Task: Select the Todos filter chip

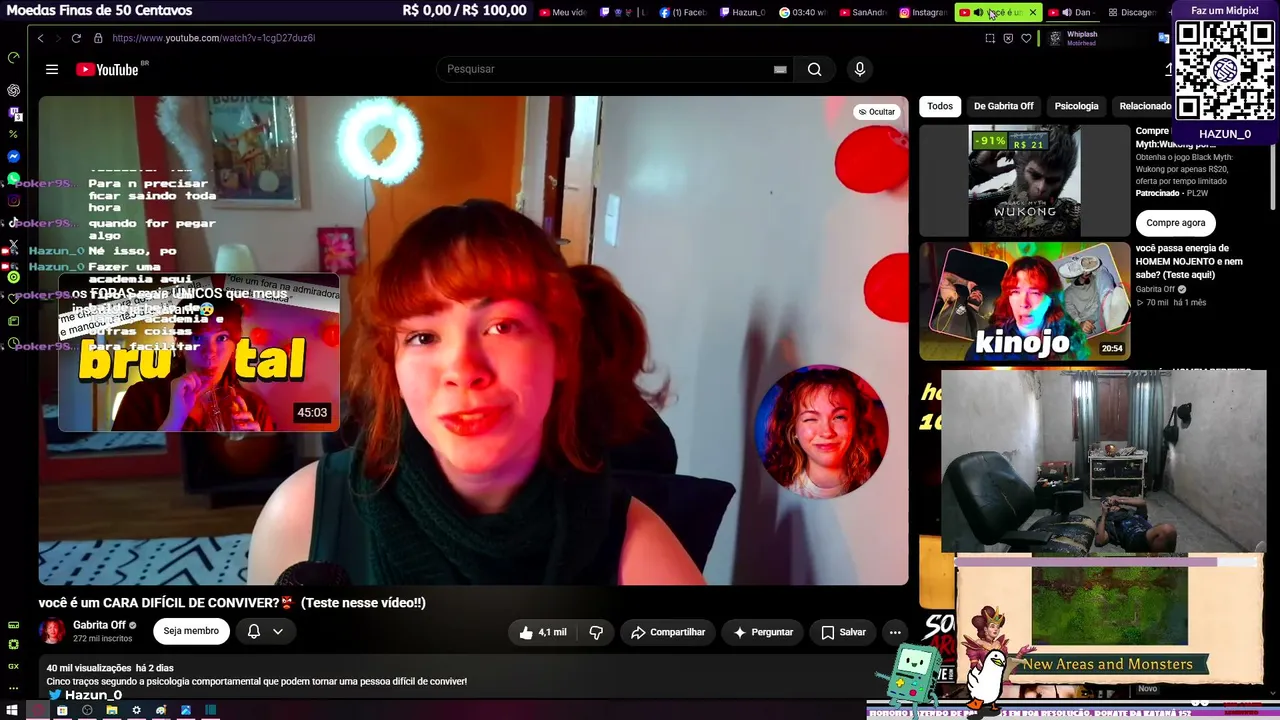Action: coord(940,106)
